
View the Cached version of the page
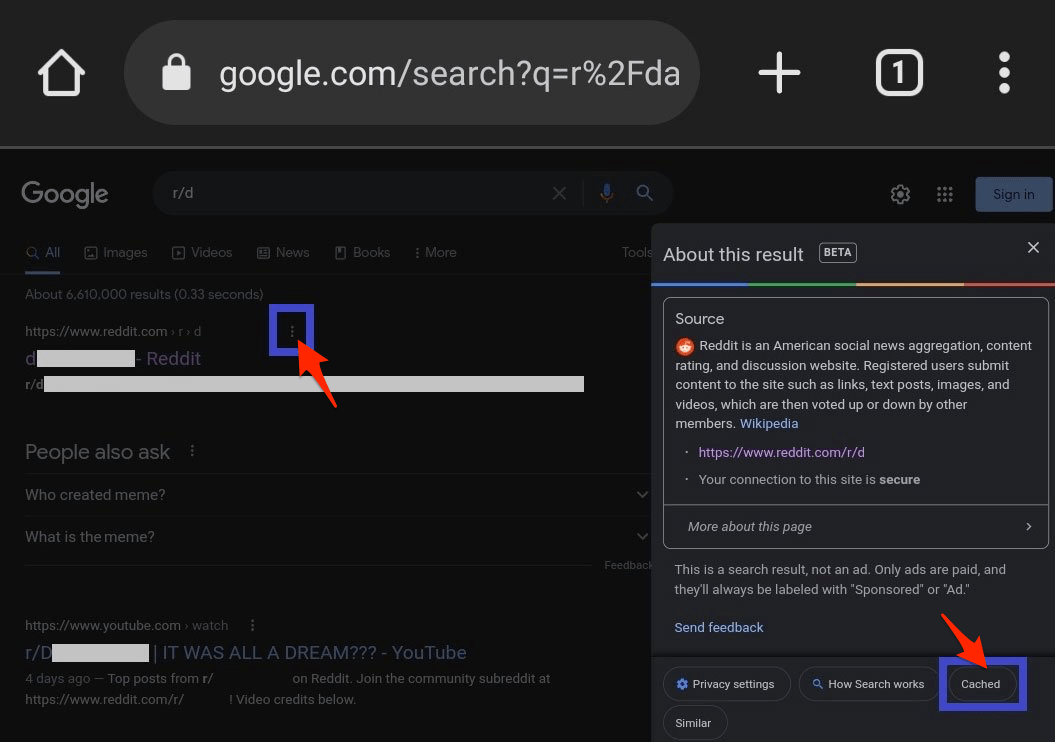pos(980,684)
